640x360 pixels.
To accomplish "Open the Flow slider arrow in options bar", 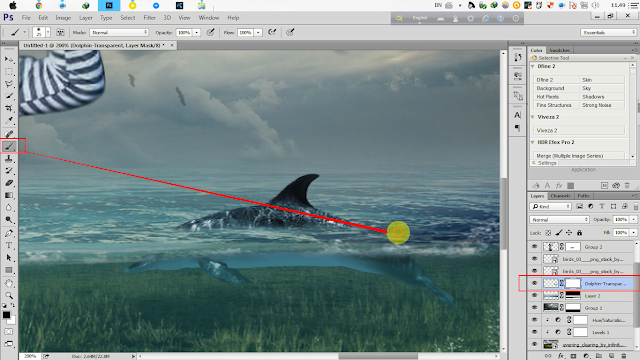I will [x=258, y=32].
